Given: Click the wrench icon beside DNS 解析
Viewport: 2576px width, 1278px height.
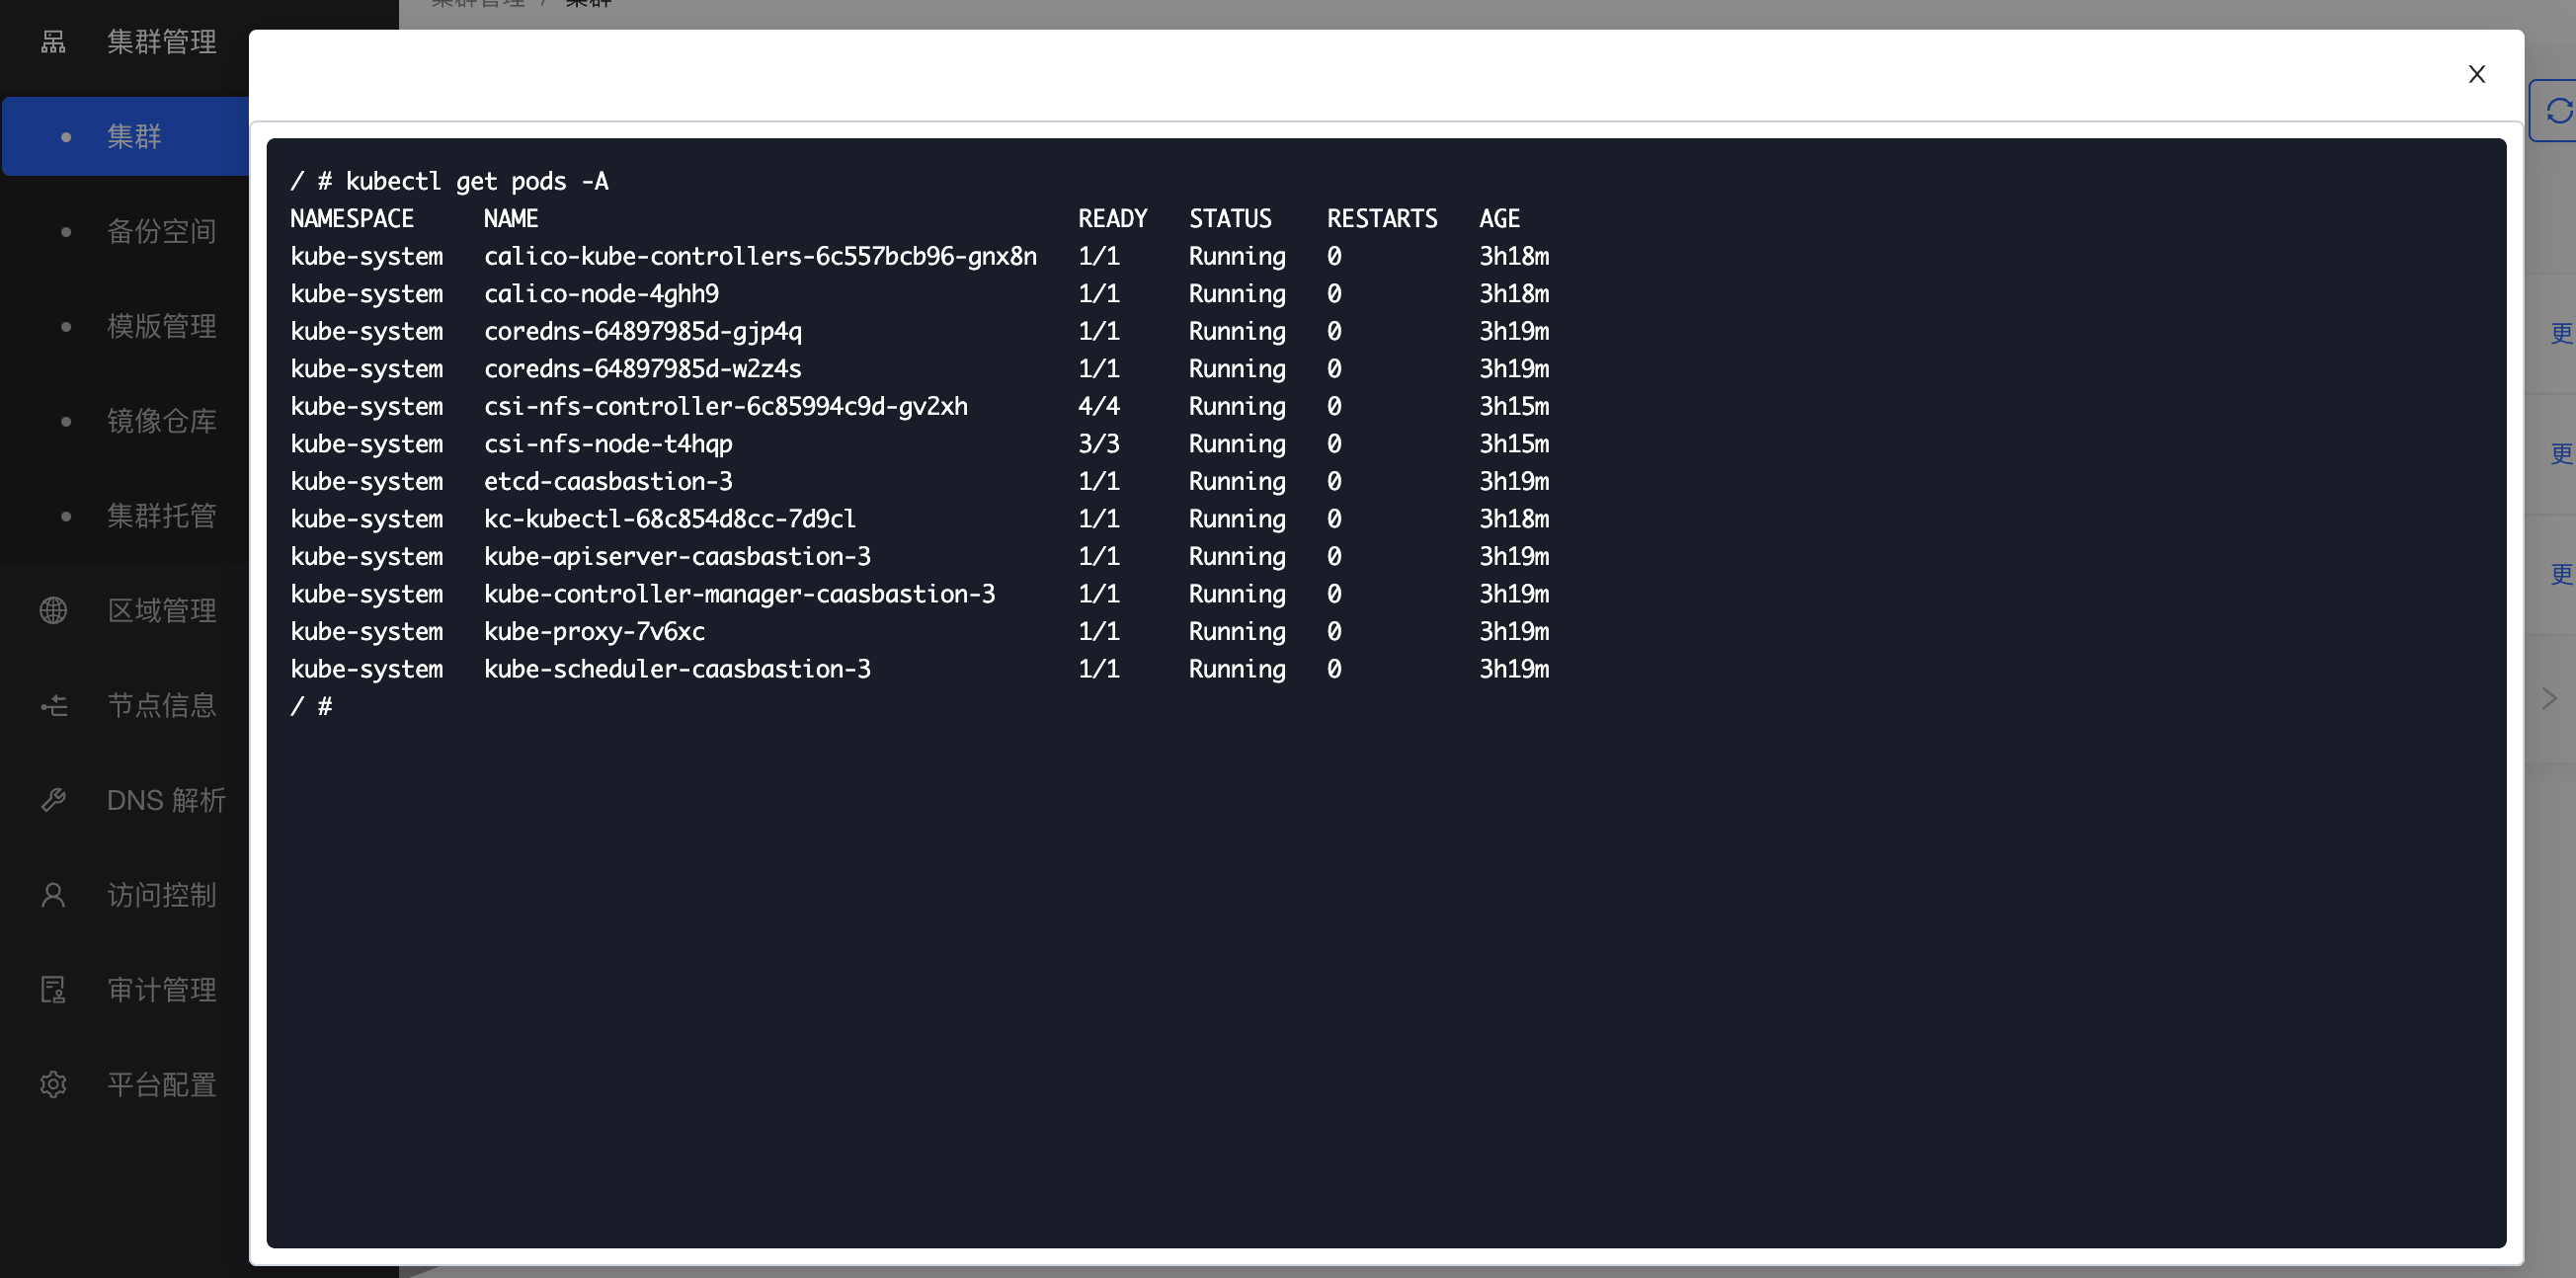Looking at the screenshot, I should coord(53,800).
